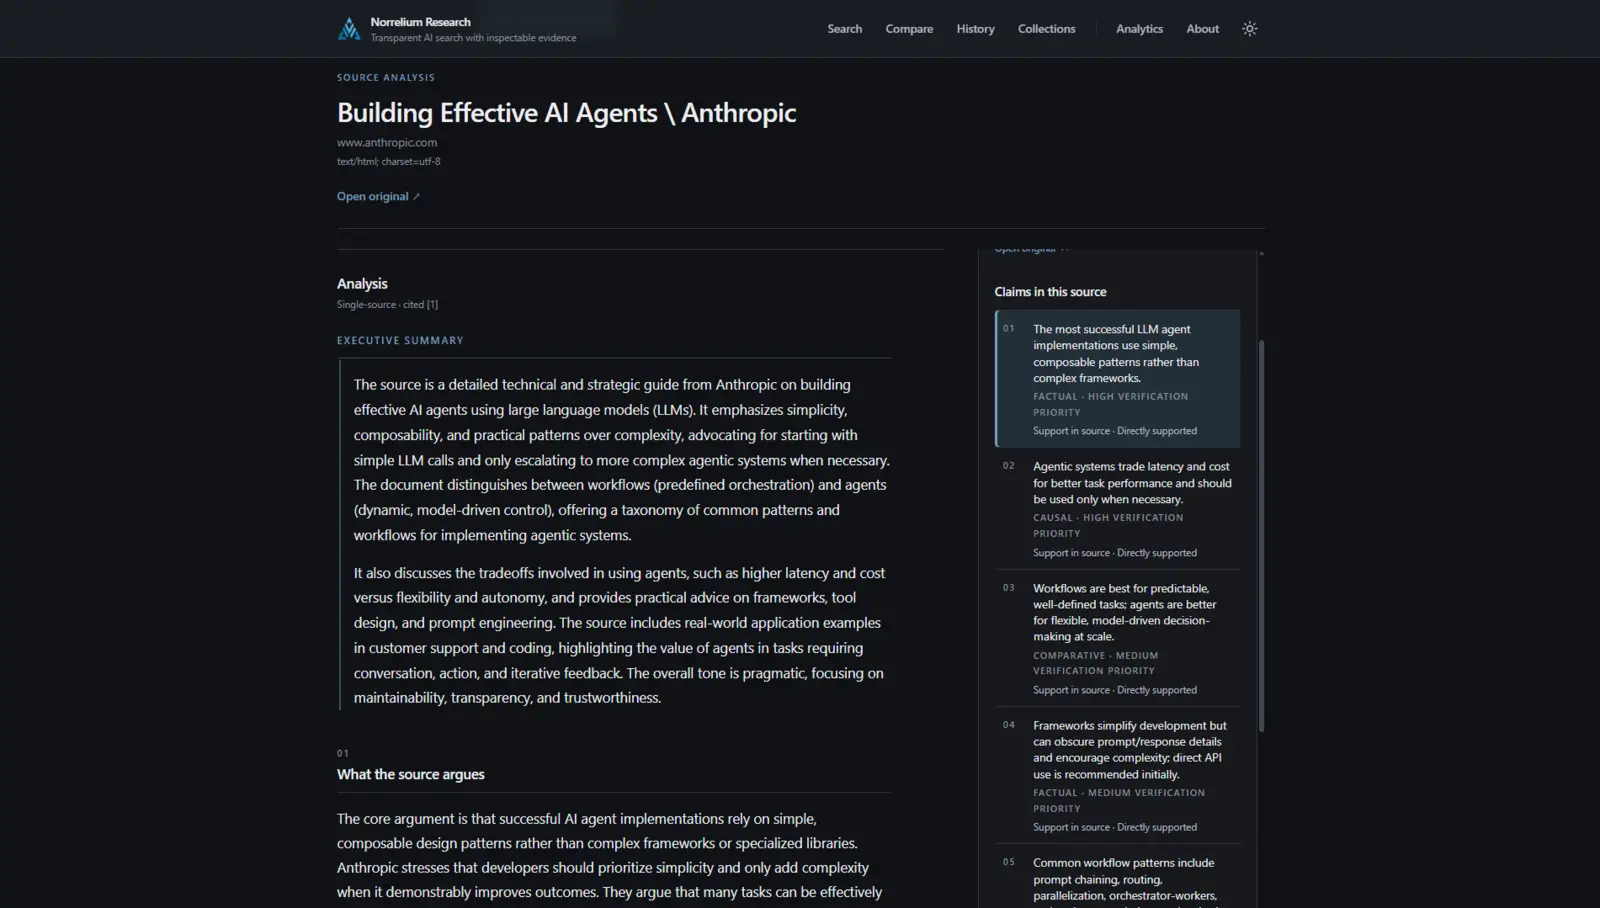Click the Norrelium Research logo icon
The image size is (1600, 908).
pos(349,29)
